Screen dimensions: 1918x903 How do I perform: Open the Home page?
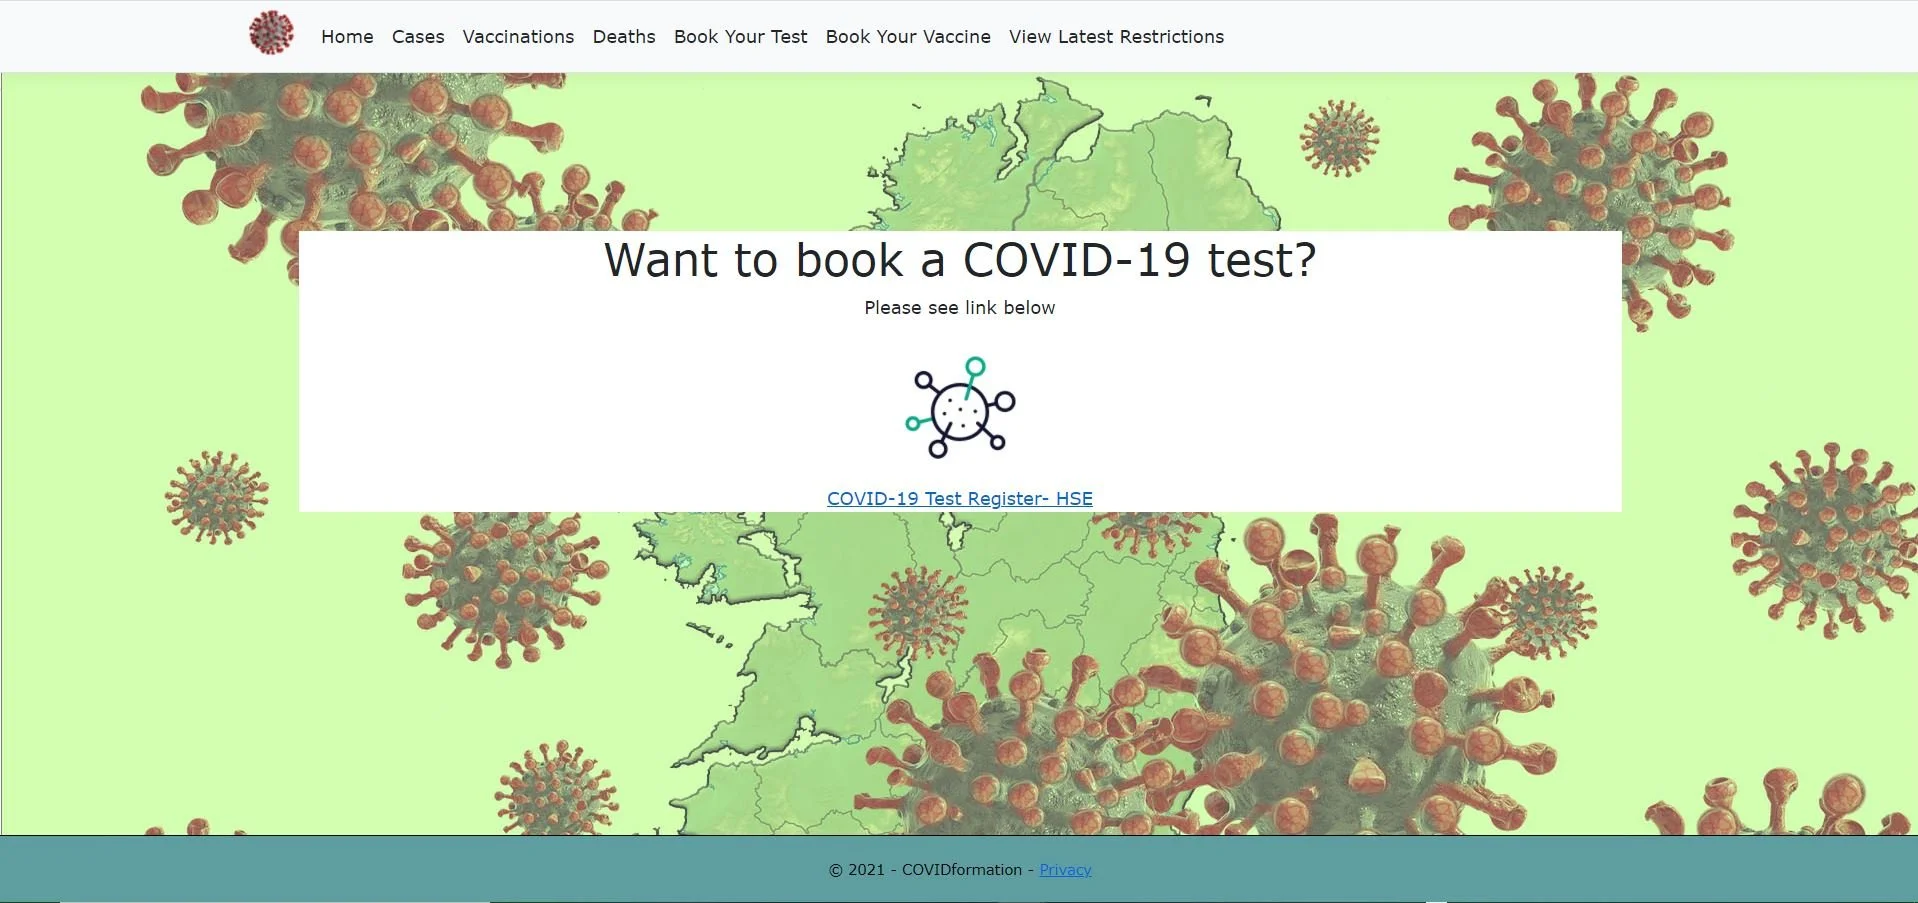click(x=347, y=37)
